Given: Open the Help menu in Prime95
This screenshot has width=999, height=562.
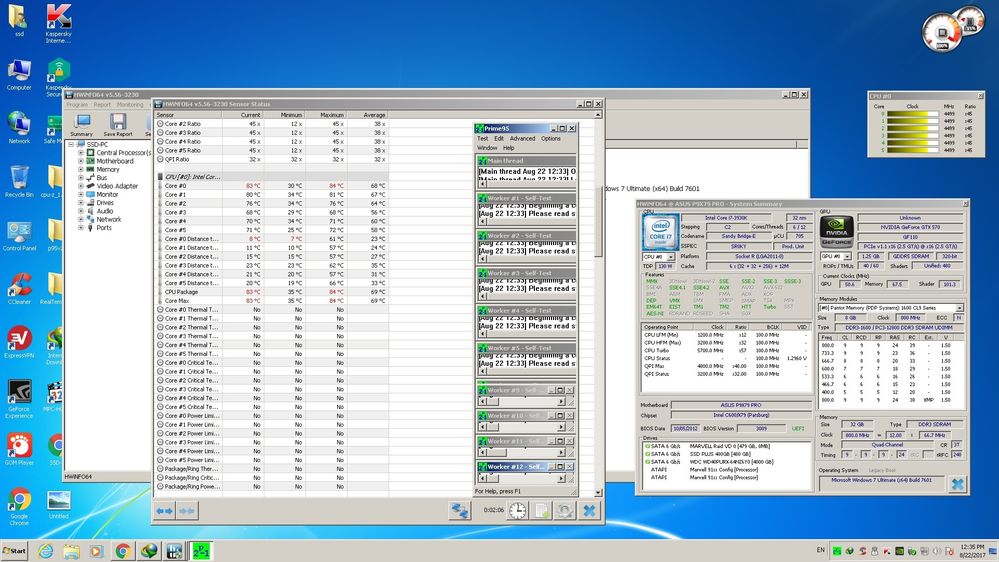Looking at the screenshot, I should pyautogui.click(x=508, y=147).
